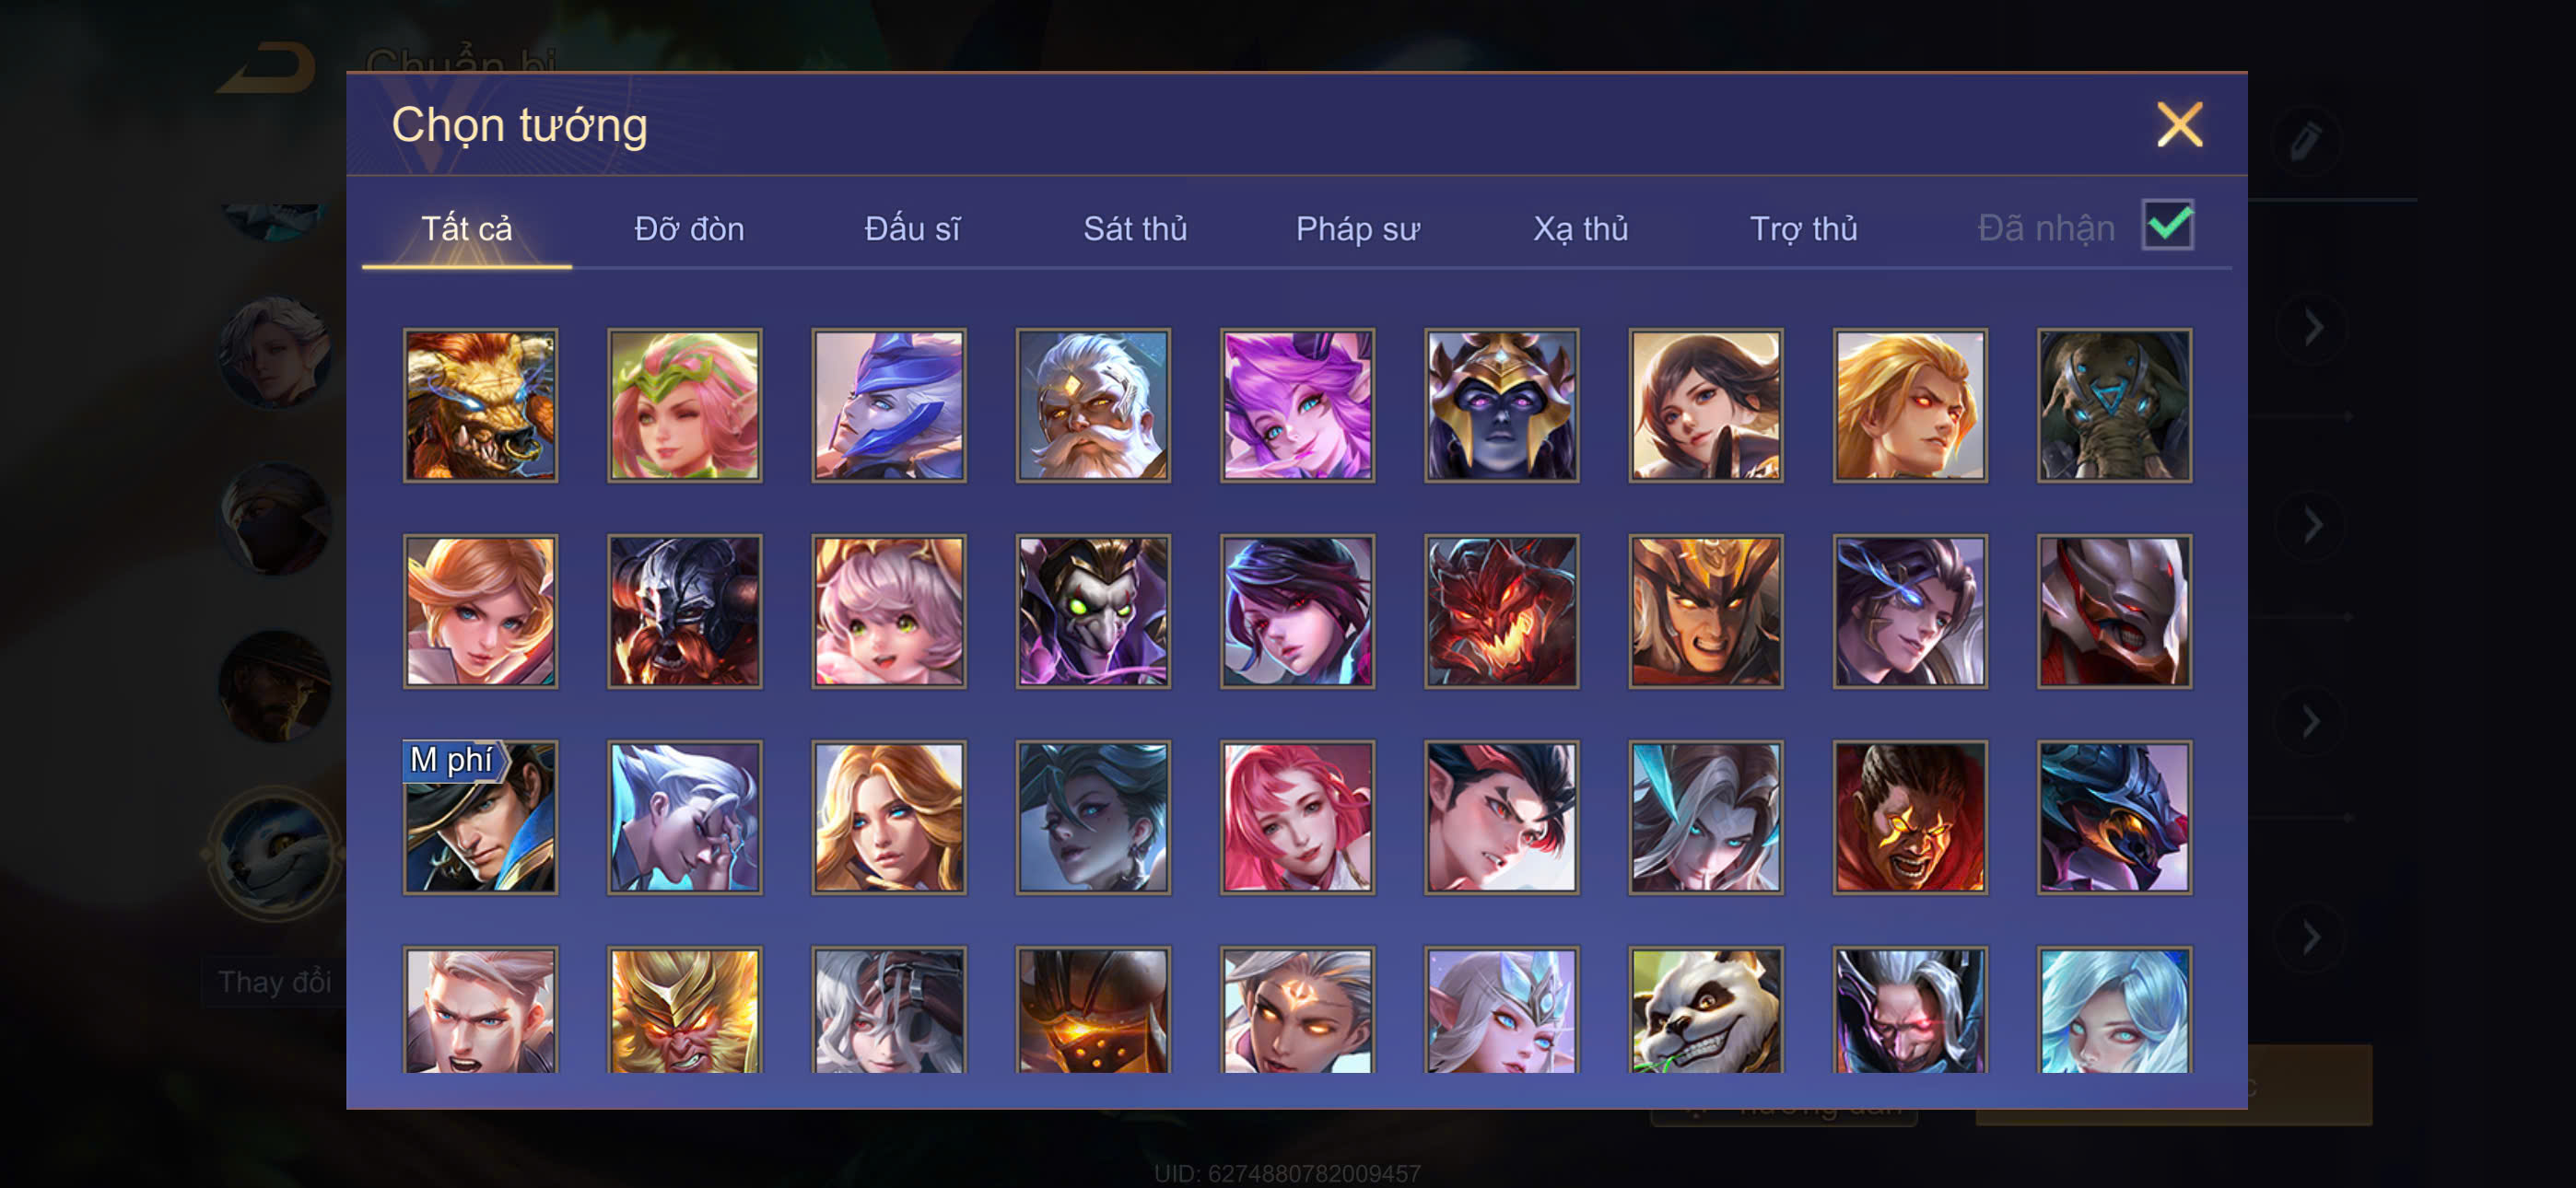Toggle the 'Đã nhận' checkbox

click(2167, 224)
